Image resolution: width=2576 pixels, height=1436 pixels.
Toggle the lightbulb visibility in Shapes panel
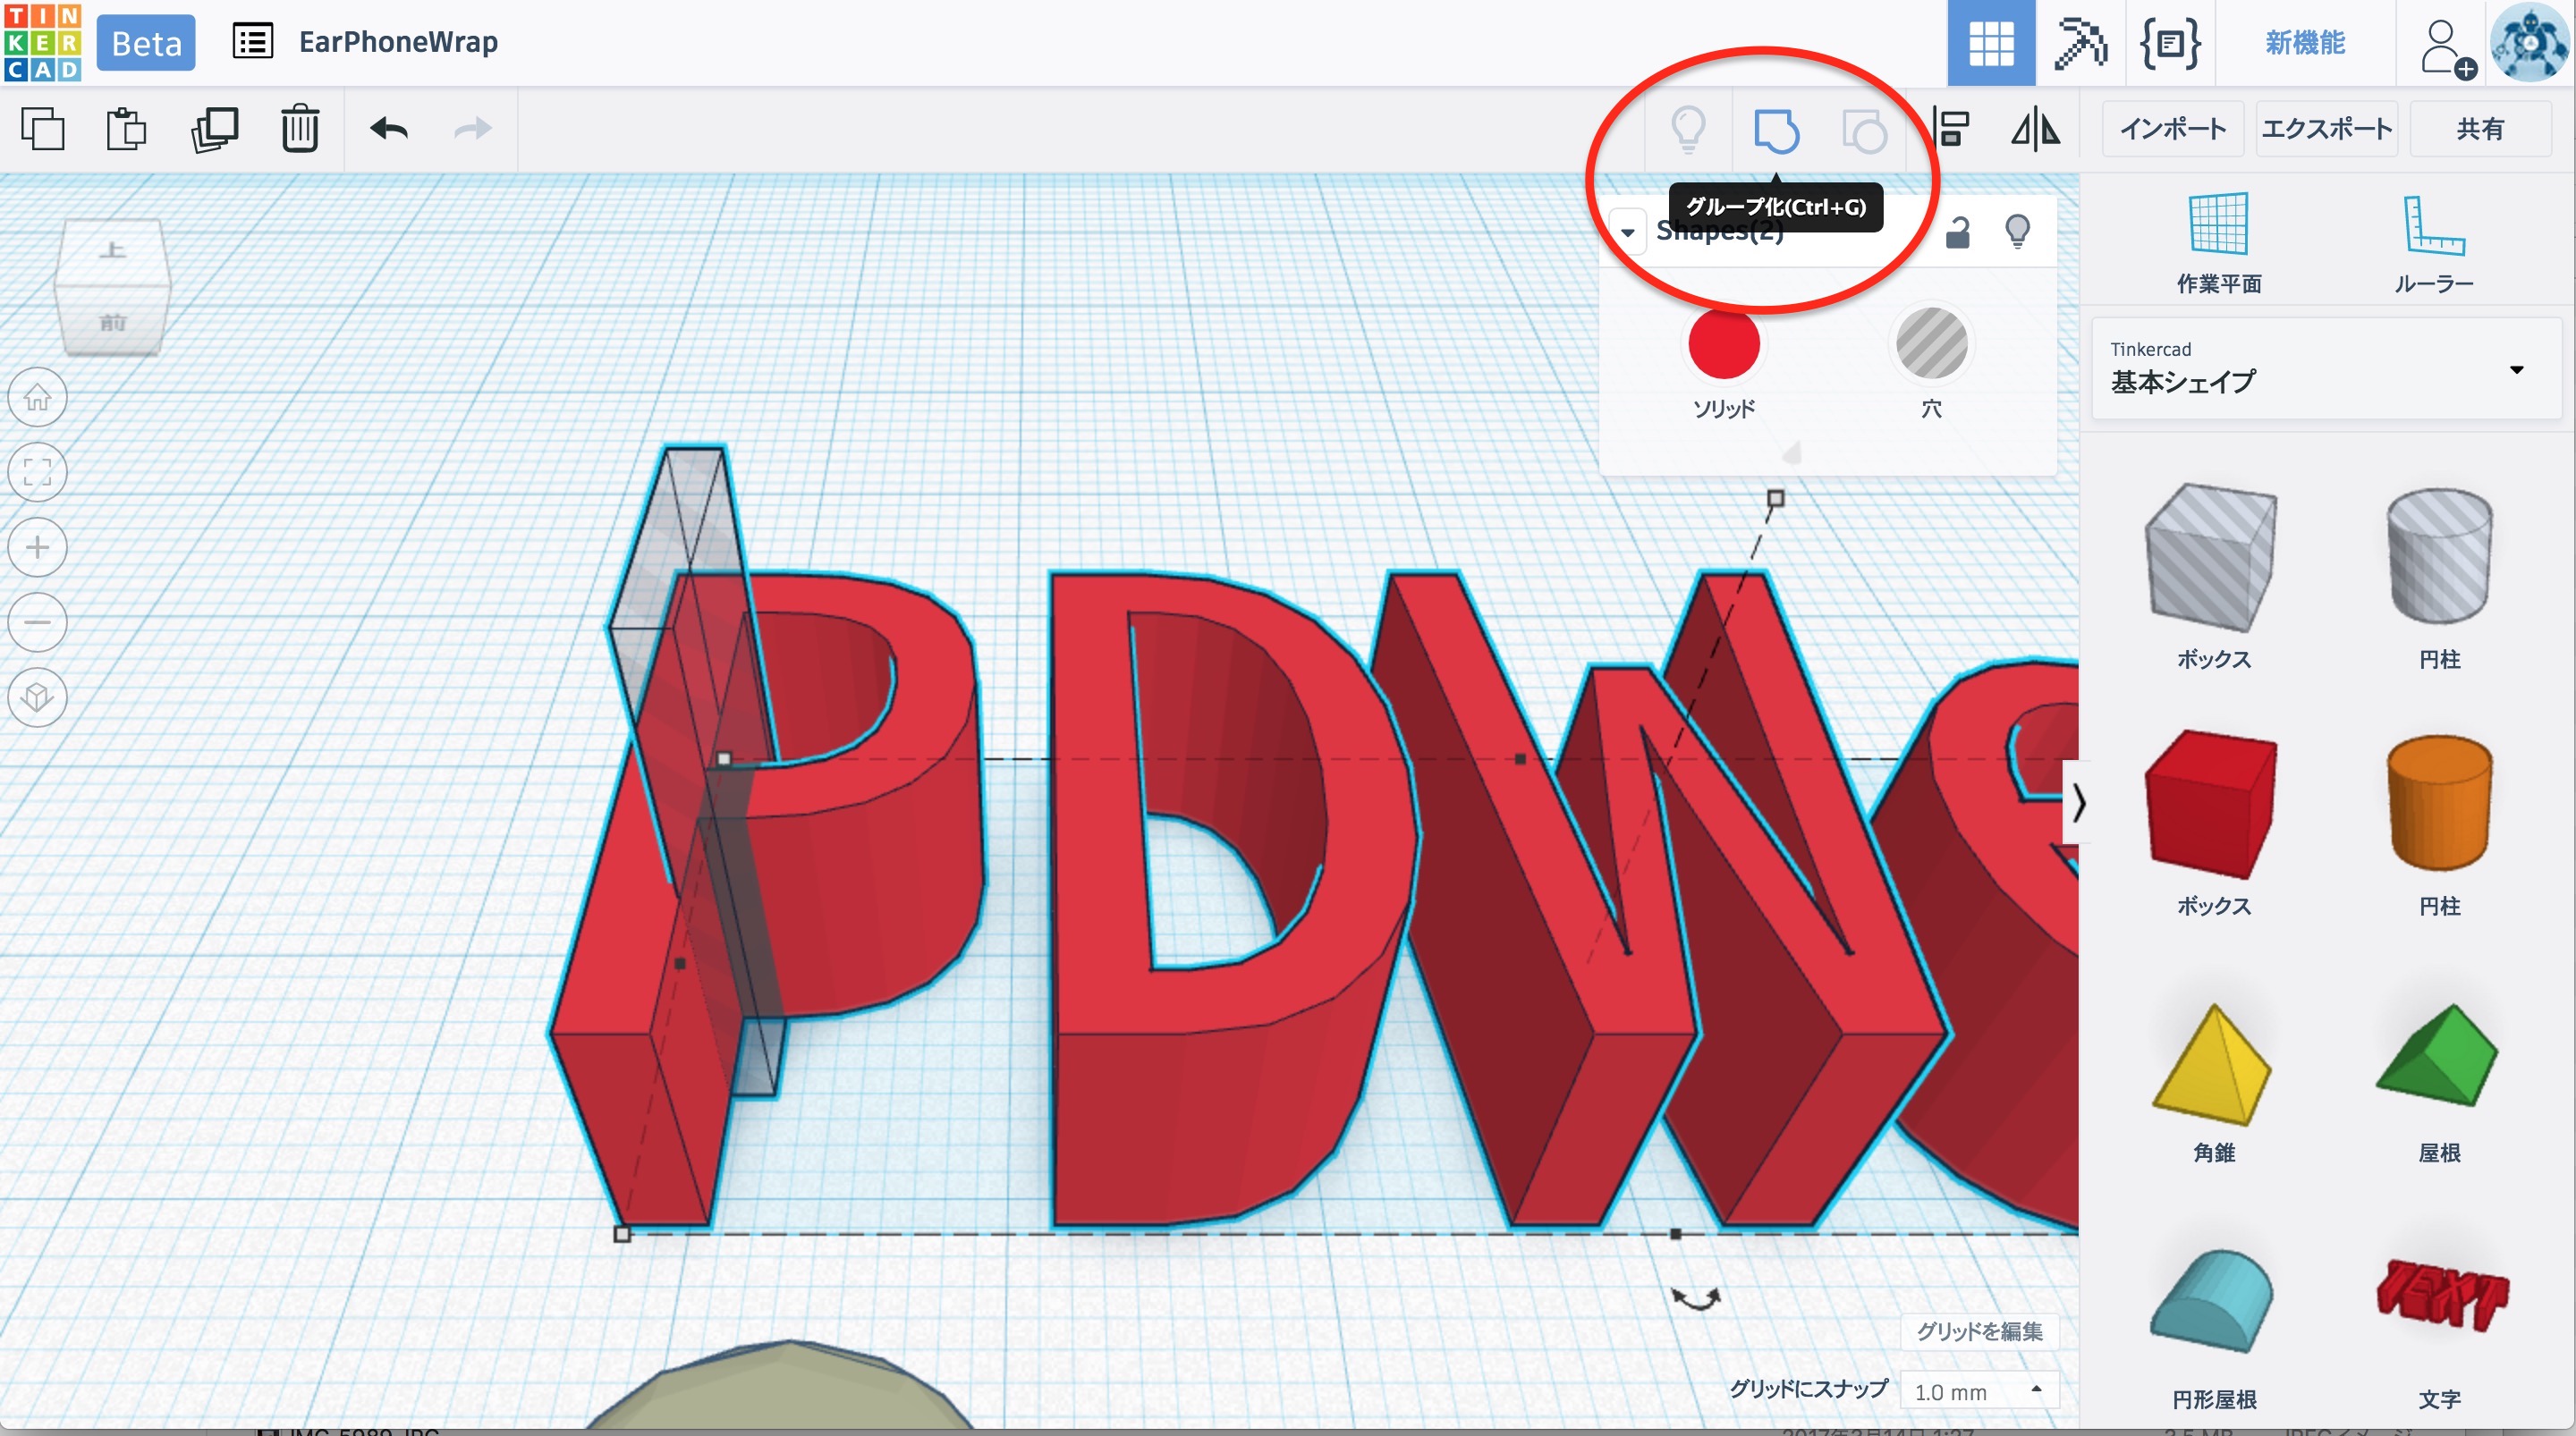point(2017,231)
